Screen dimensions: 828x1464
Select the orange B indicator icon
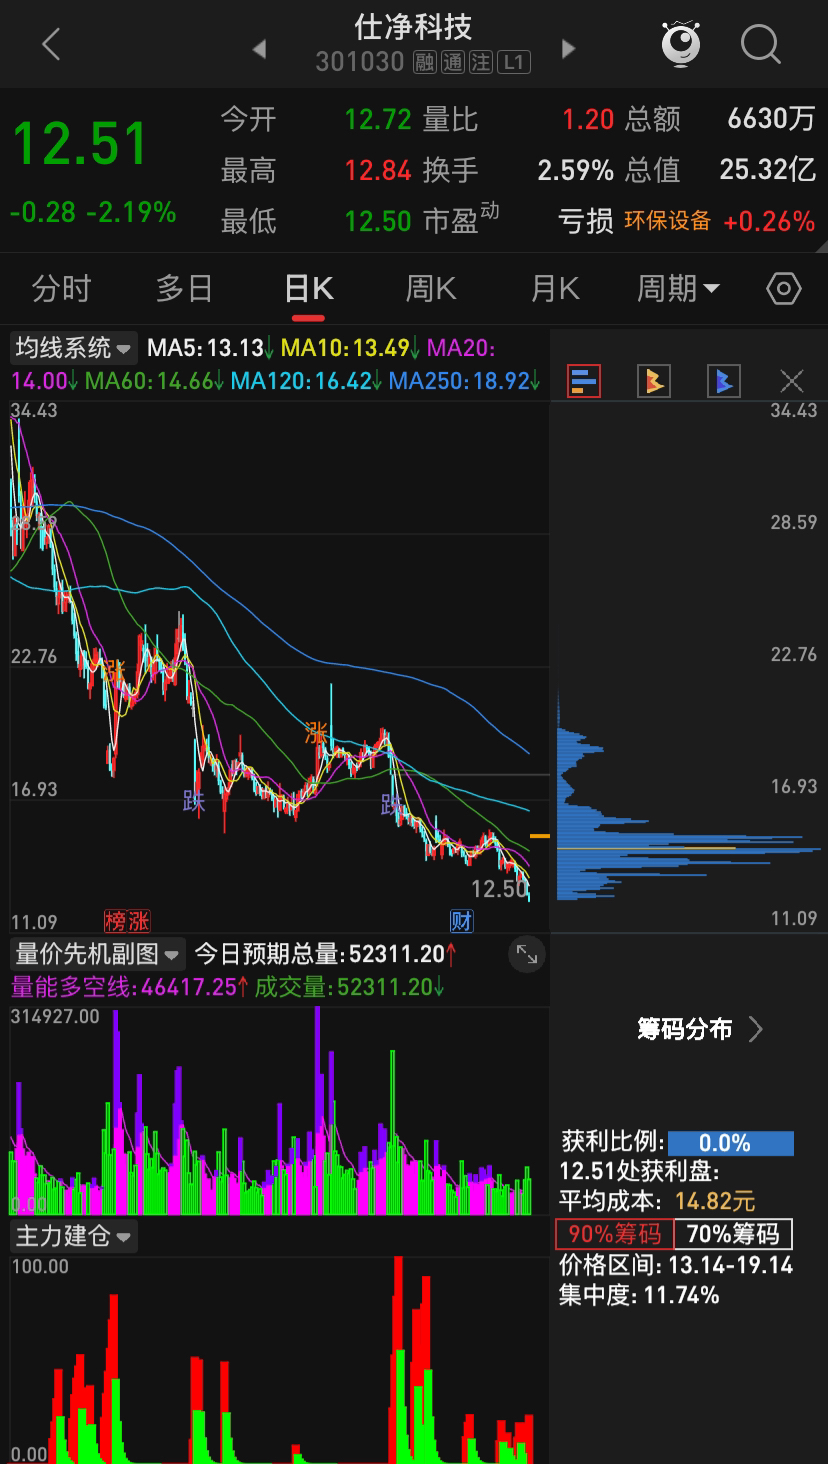(x=653, y=380)
